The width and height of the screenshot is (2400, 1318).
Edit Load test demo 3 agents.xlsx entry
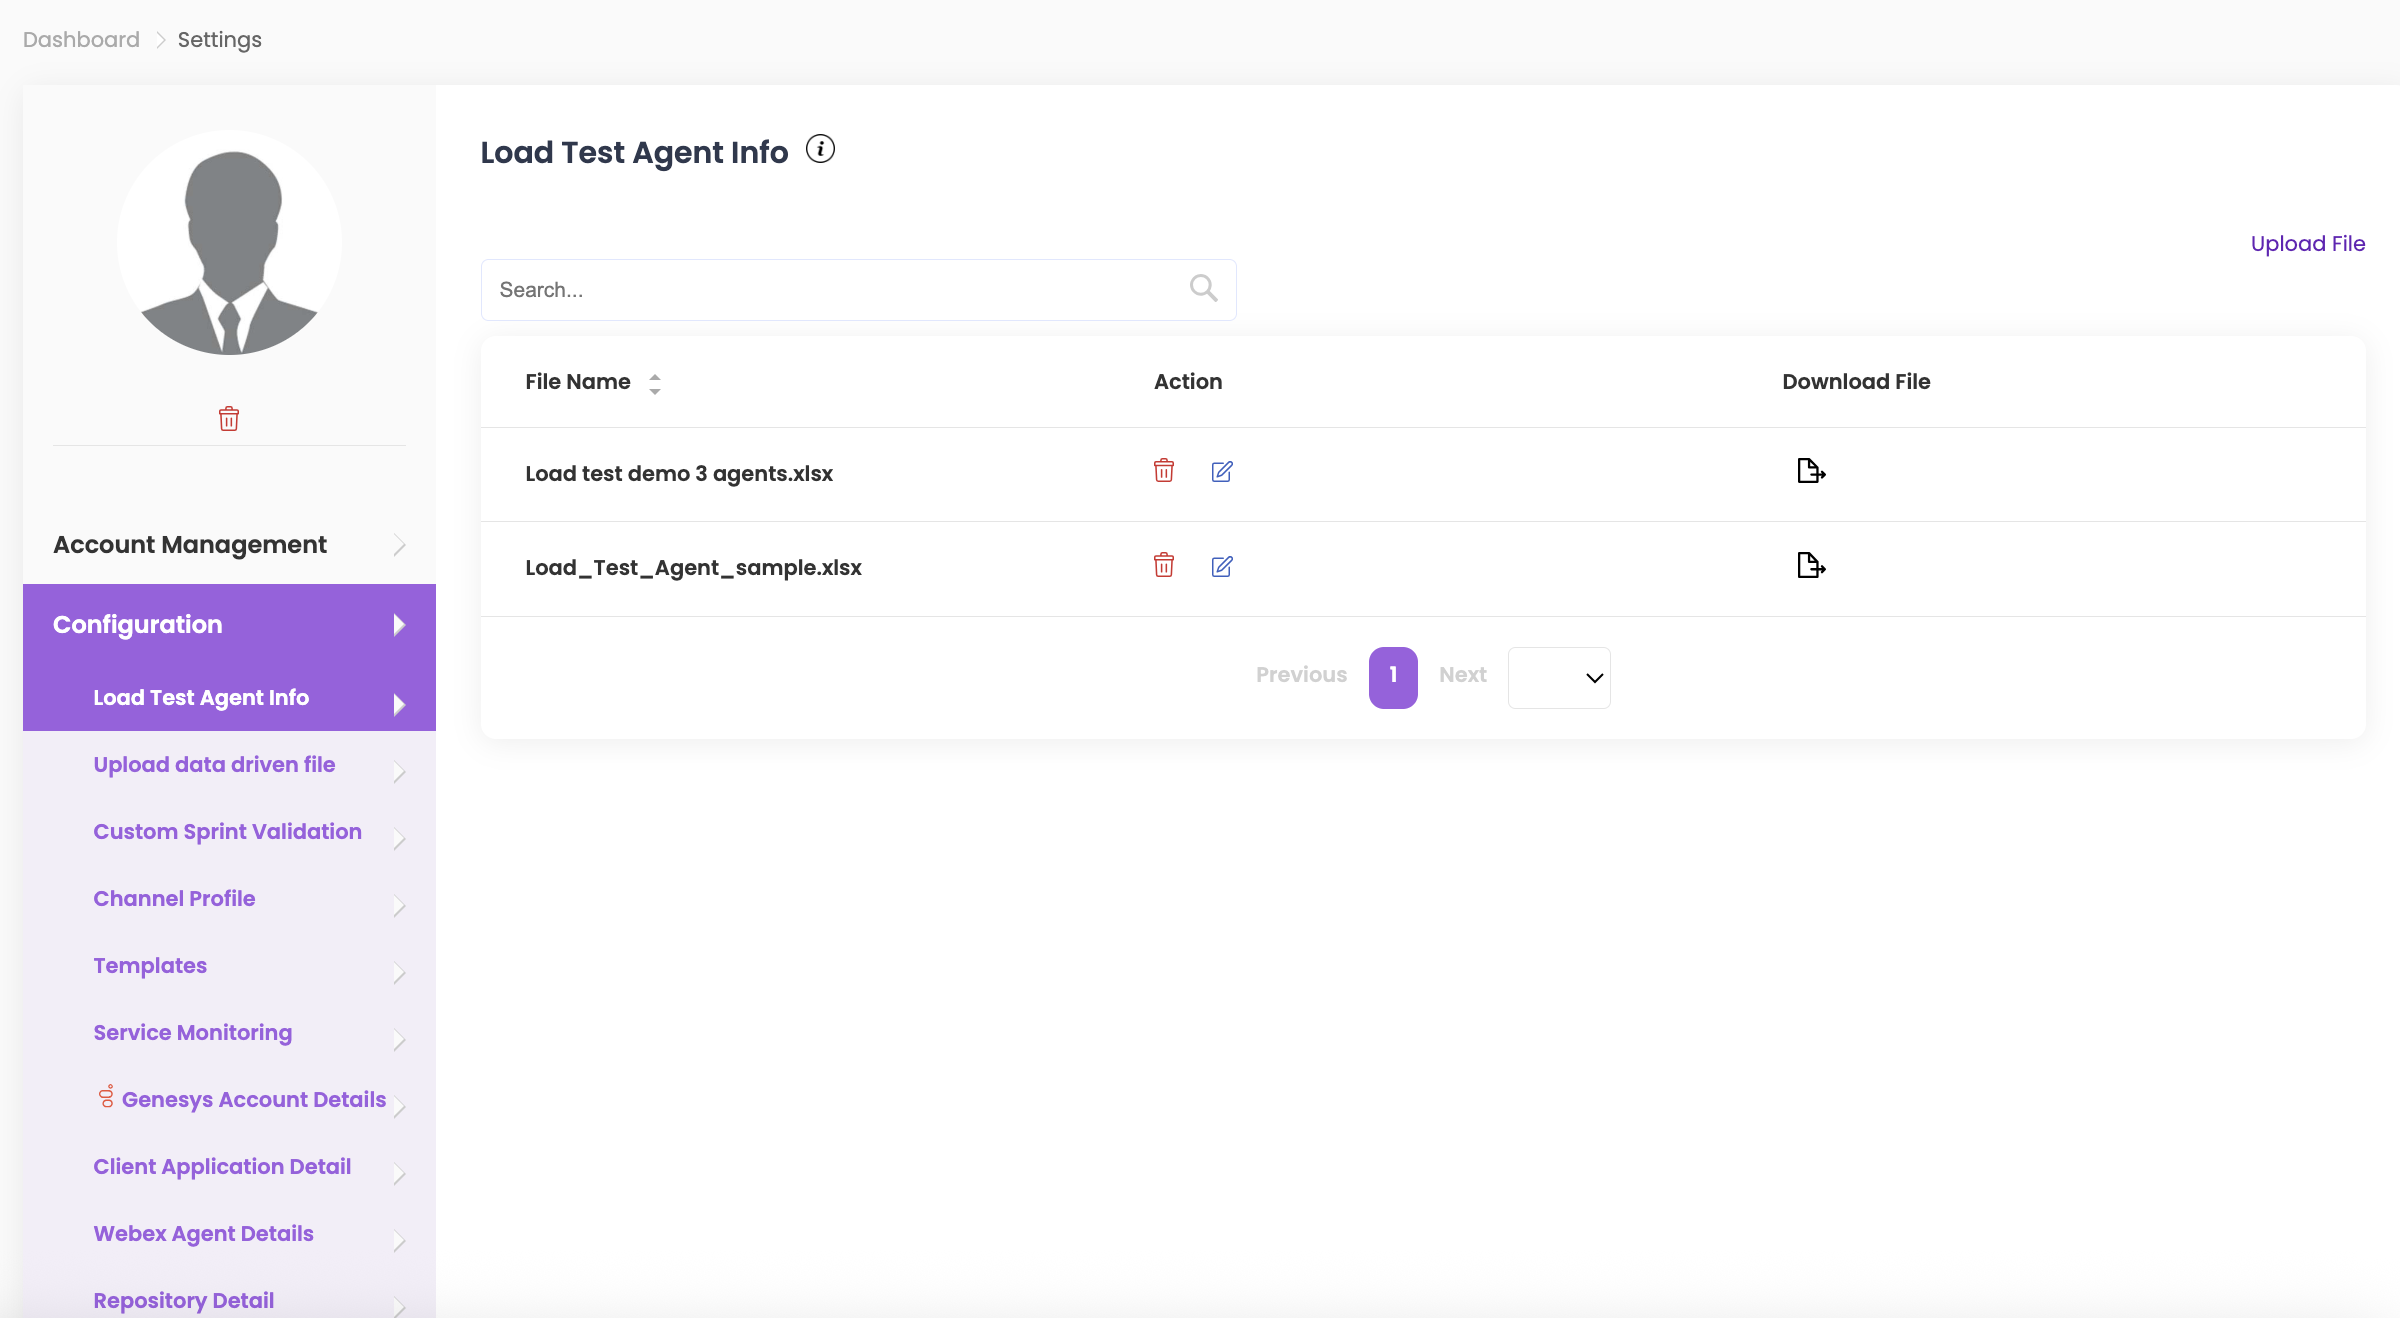point(1221,471)
